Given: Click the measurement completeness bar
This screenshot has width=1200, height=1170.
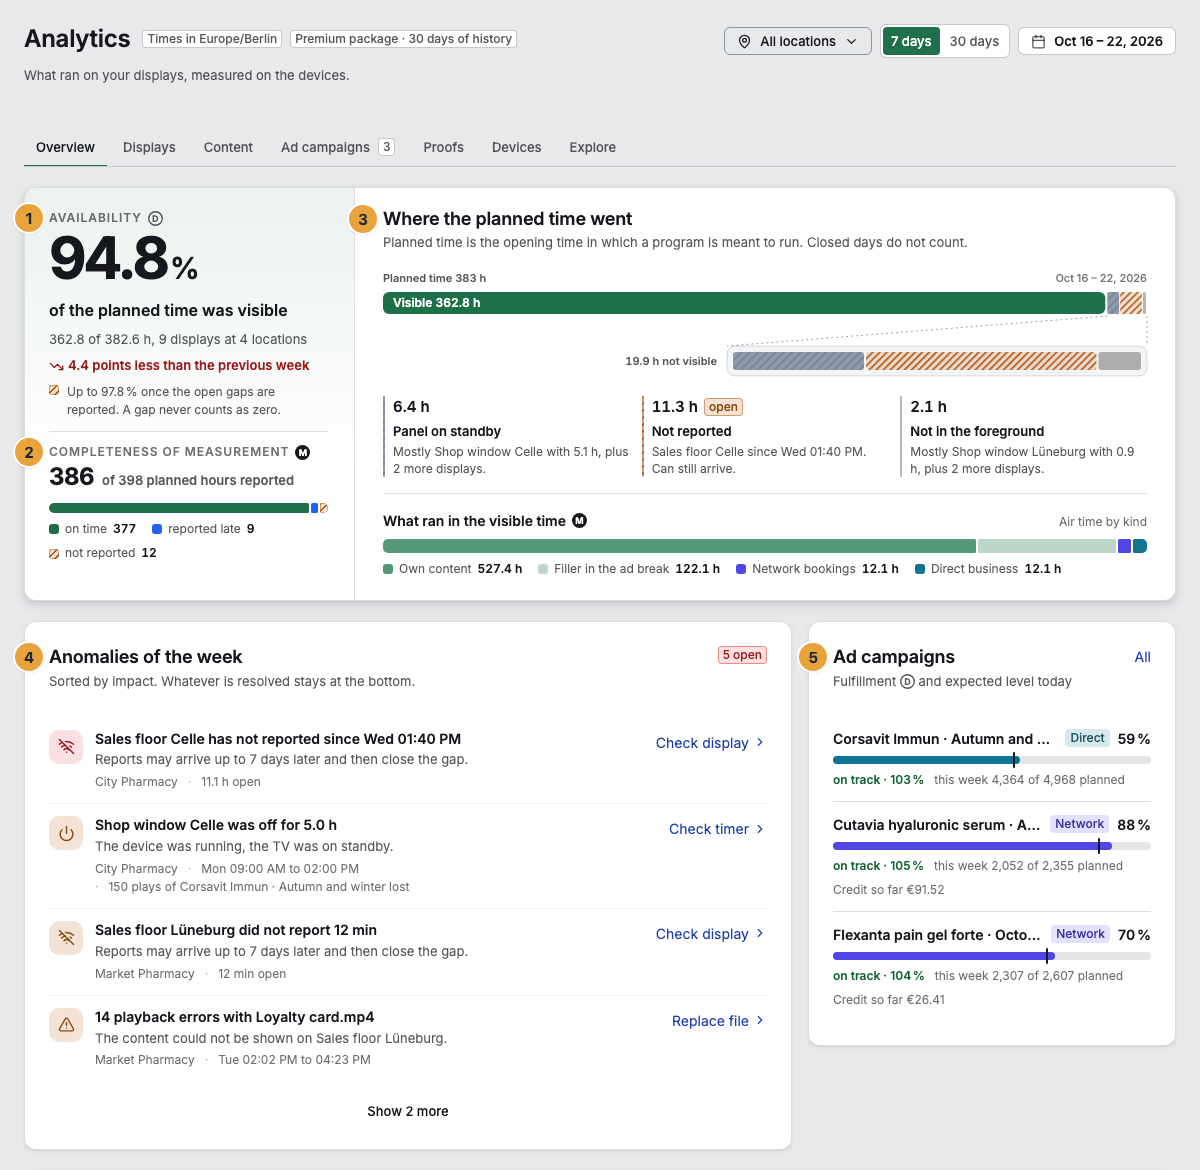Looking at the screenshot, I should click(188, 508).
